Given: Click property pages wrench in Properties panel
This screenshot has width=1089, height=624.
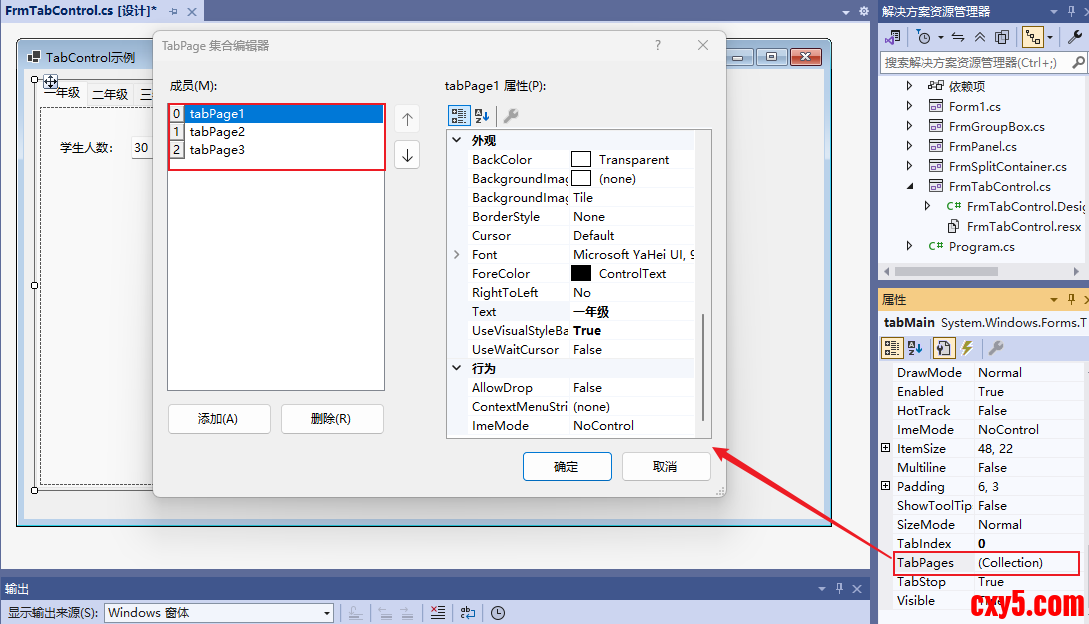Looking at the screenshot, I should click(x=995, y=347).
